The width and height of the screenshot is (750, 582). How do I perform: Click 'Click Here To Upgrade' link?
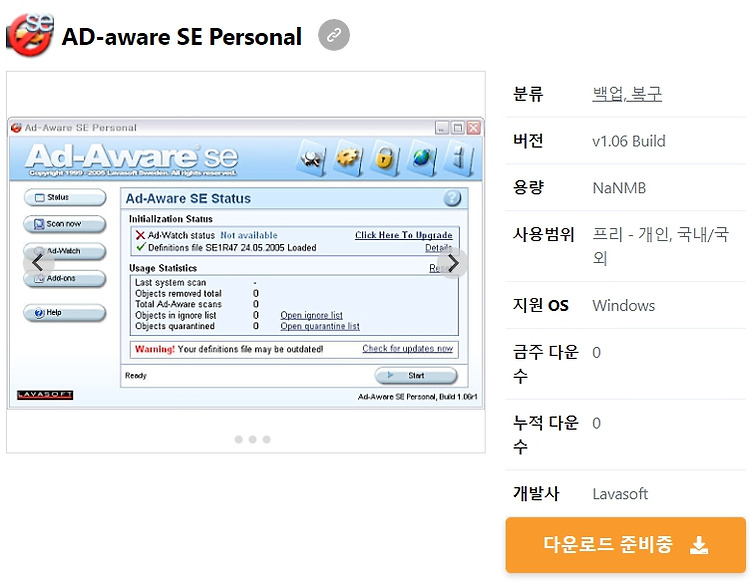(404, 235)
